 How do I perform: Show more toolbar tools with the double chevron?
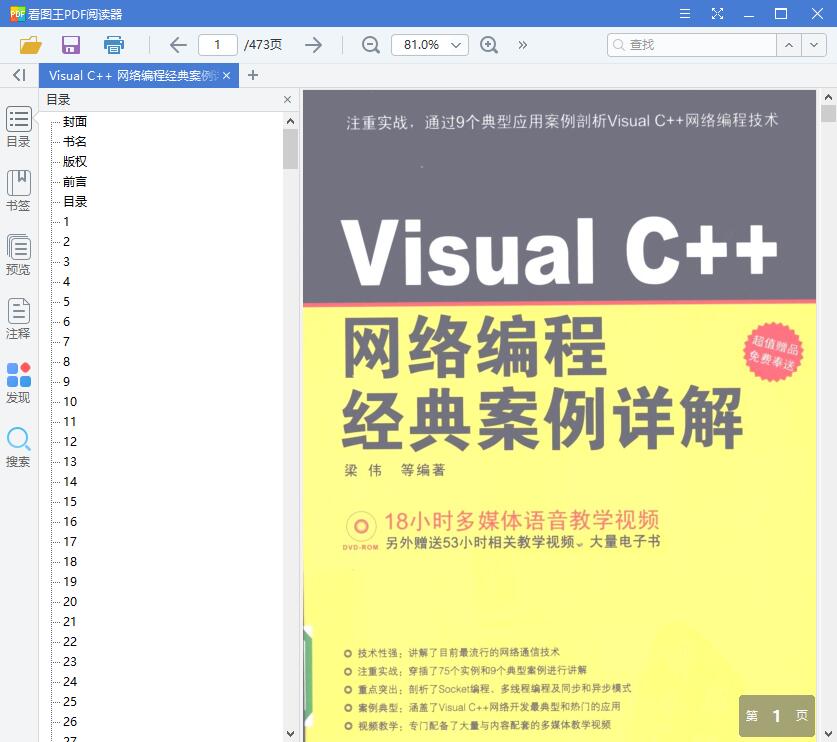pos(523,45)
